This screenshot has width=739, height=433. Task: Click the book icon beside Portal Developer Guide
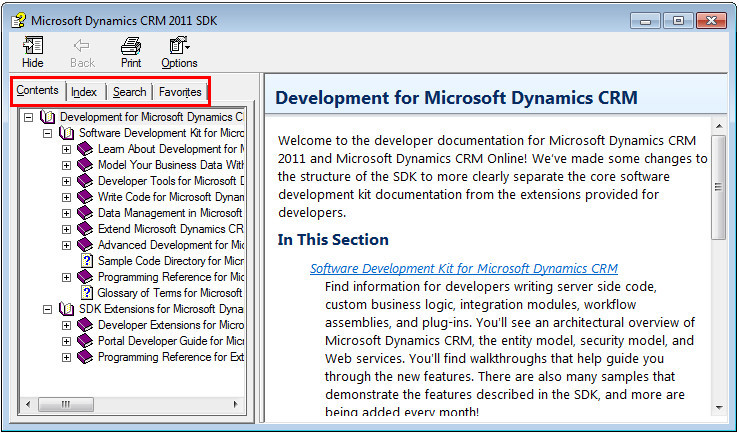point(85,341)
